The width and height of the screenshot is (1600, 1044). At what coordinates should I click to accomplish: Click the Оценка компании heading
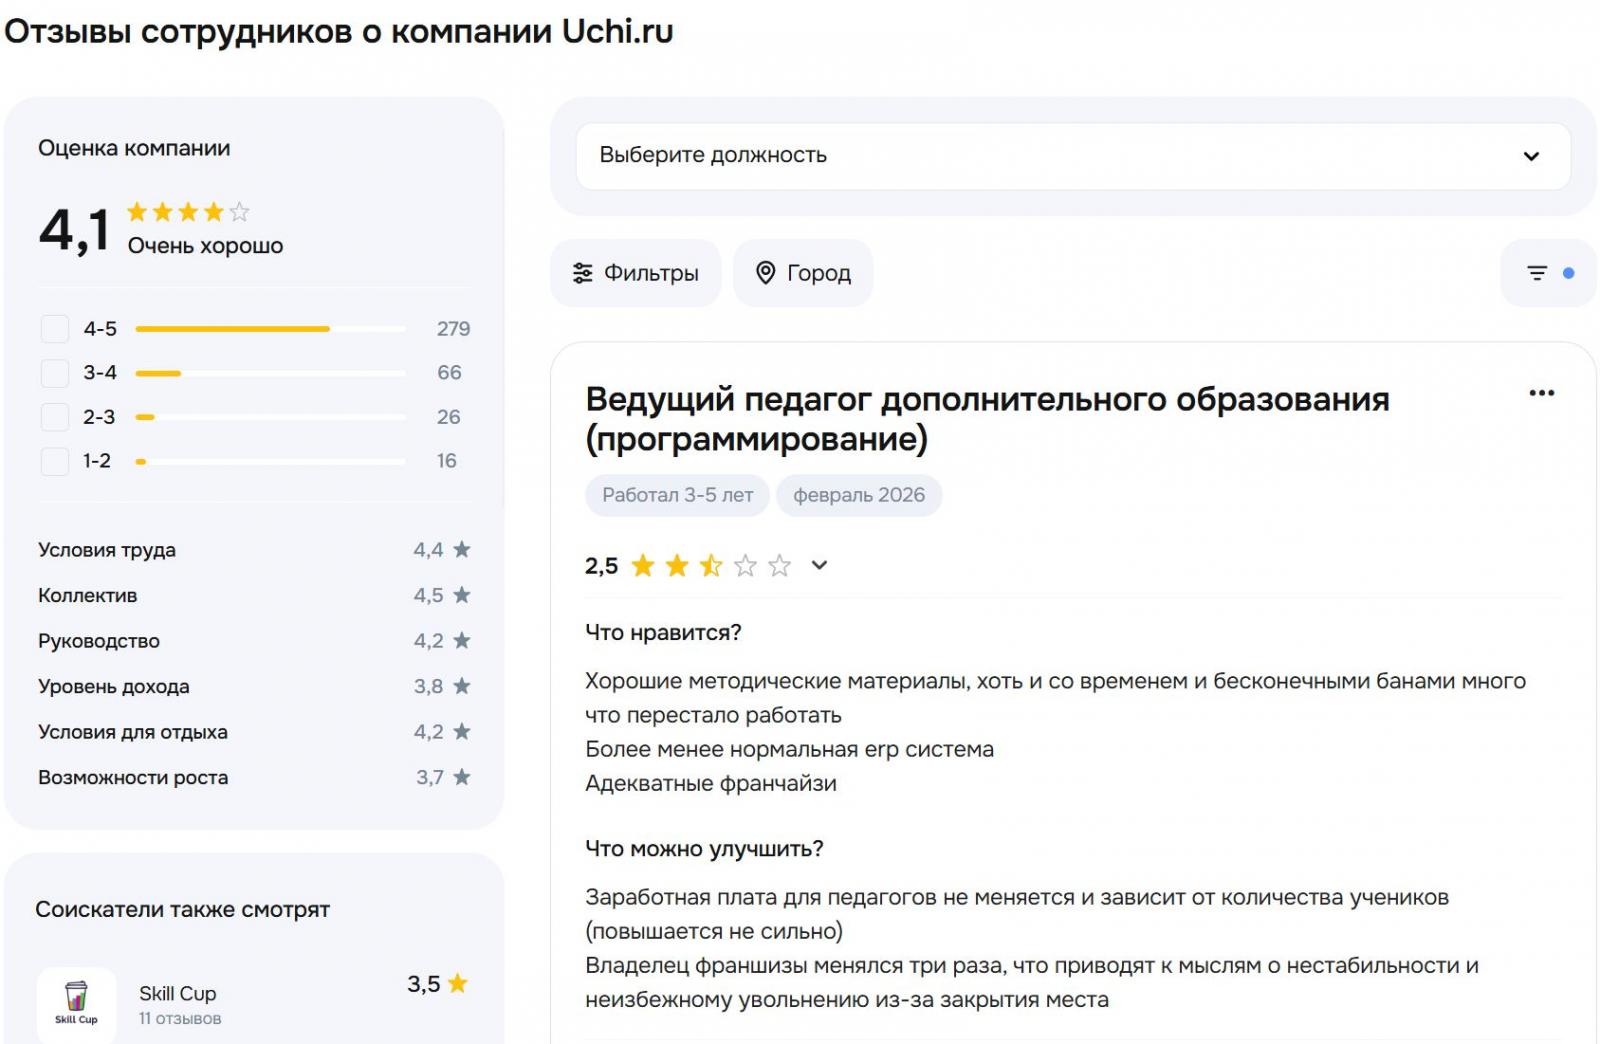134,148
